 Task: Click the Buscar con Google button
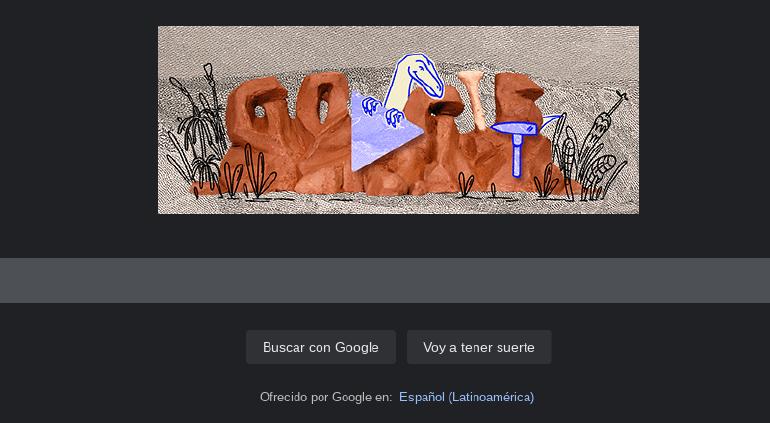click(x=321, y=347)
